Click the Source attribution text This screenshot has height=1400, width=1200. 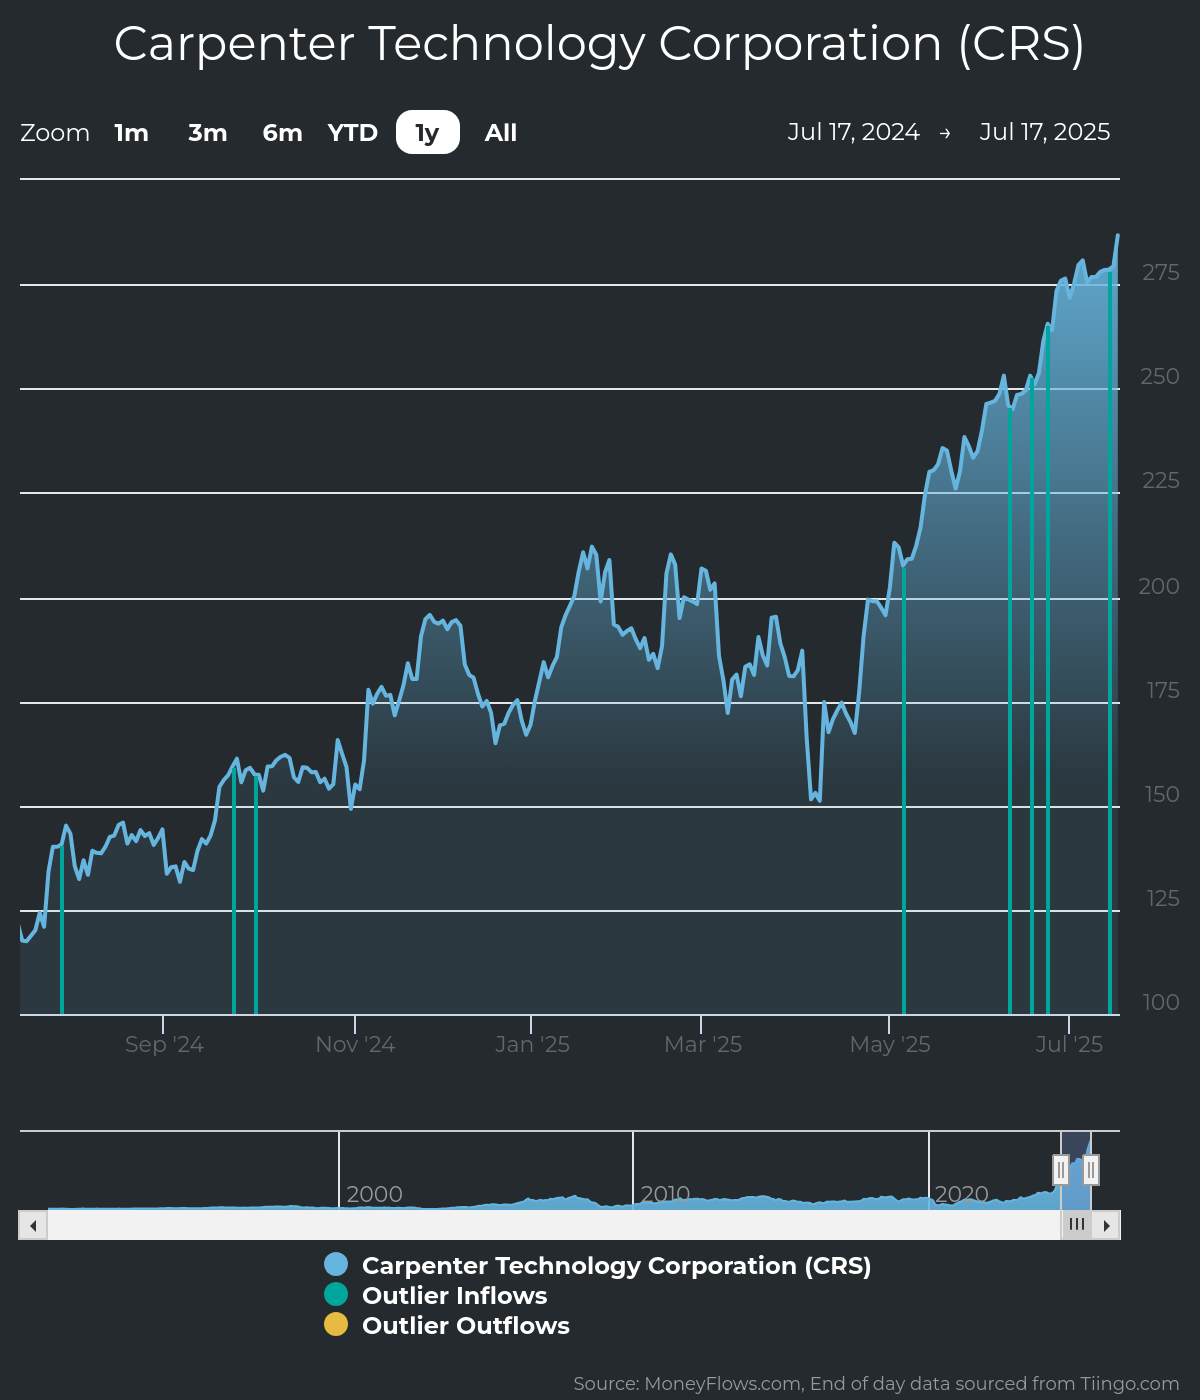(876, 1384)
